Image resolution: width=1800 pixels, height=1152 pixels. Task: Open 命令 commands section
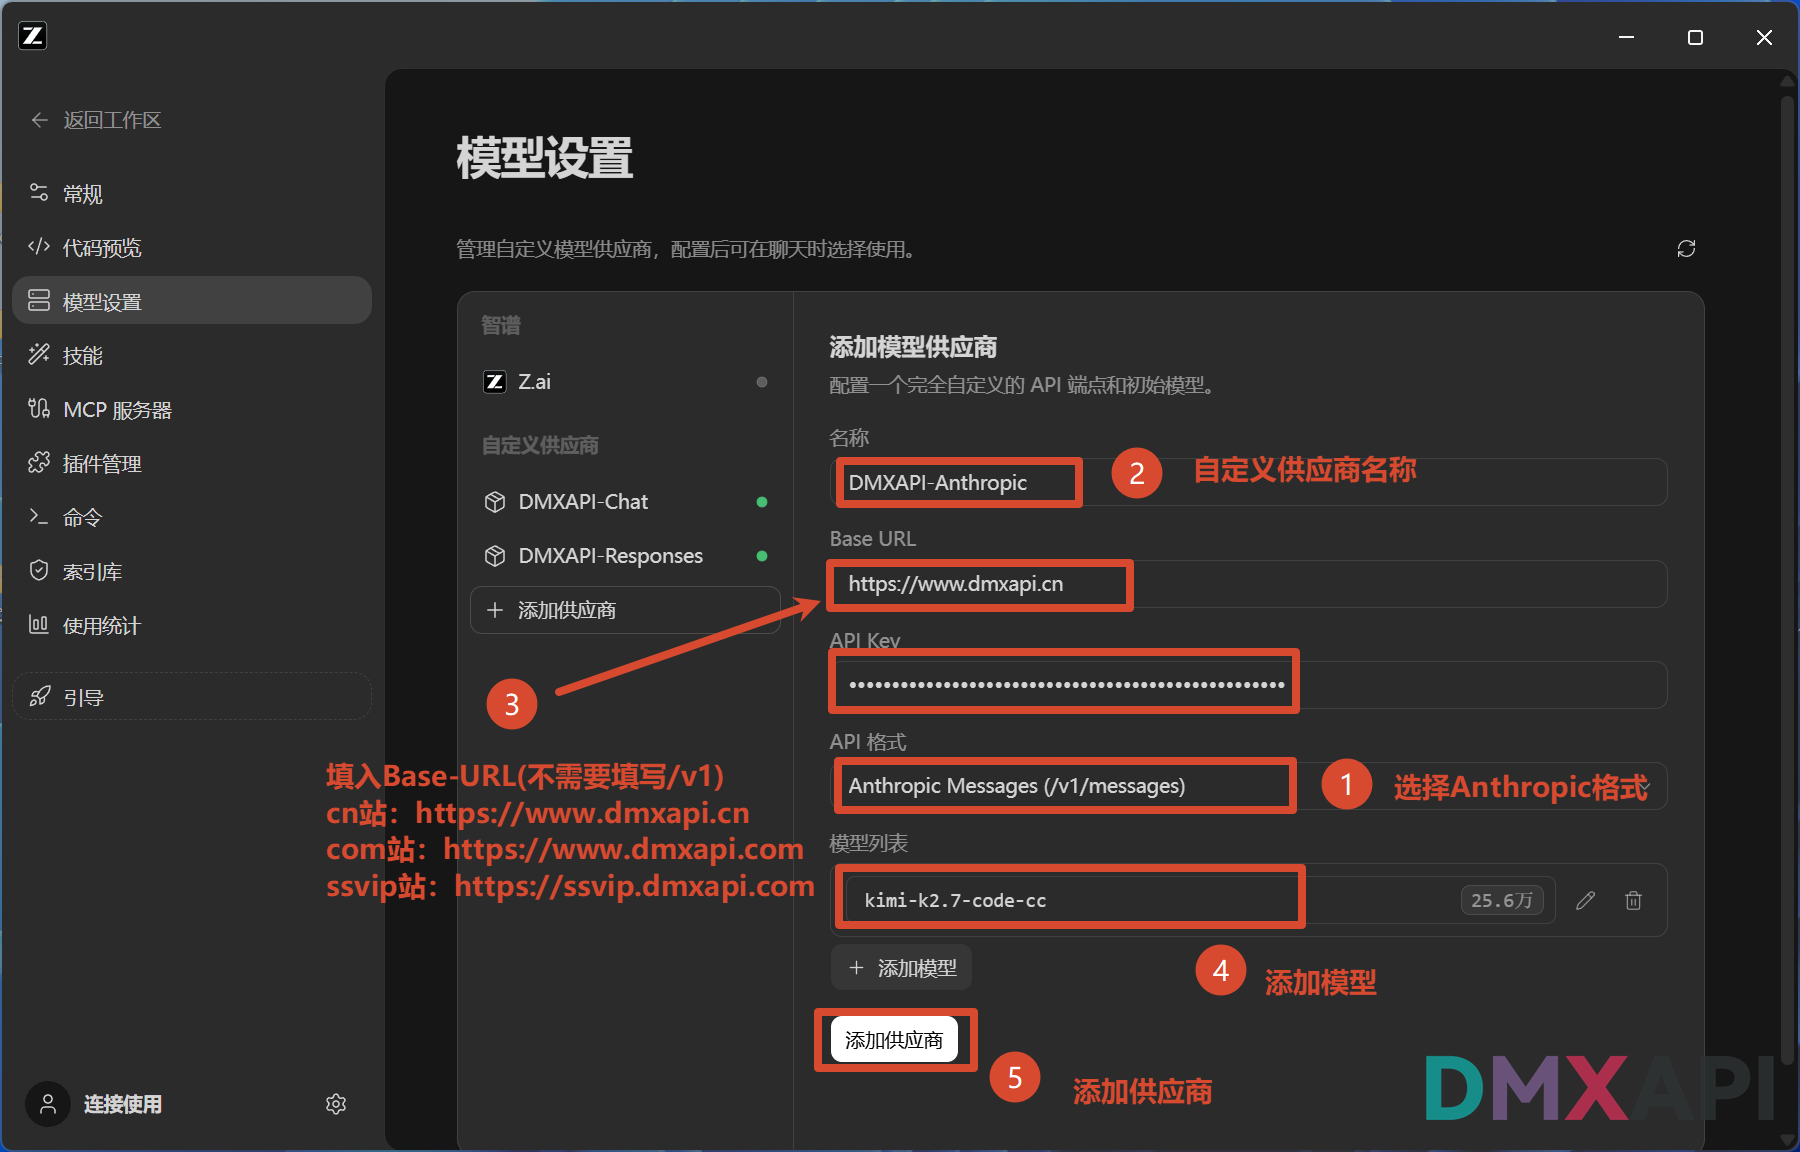point(192,517)
